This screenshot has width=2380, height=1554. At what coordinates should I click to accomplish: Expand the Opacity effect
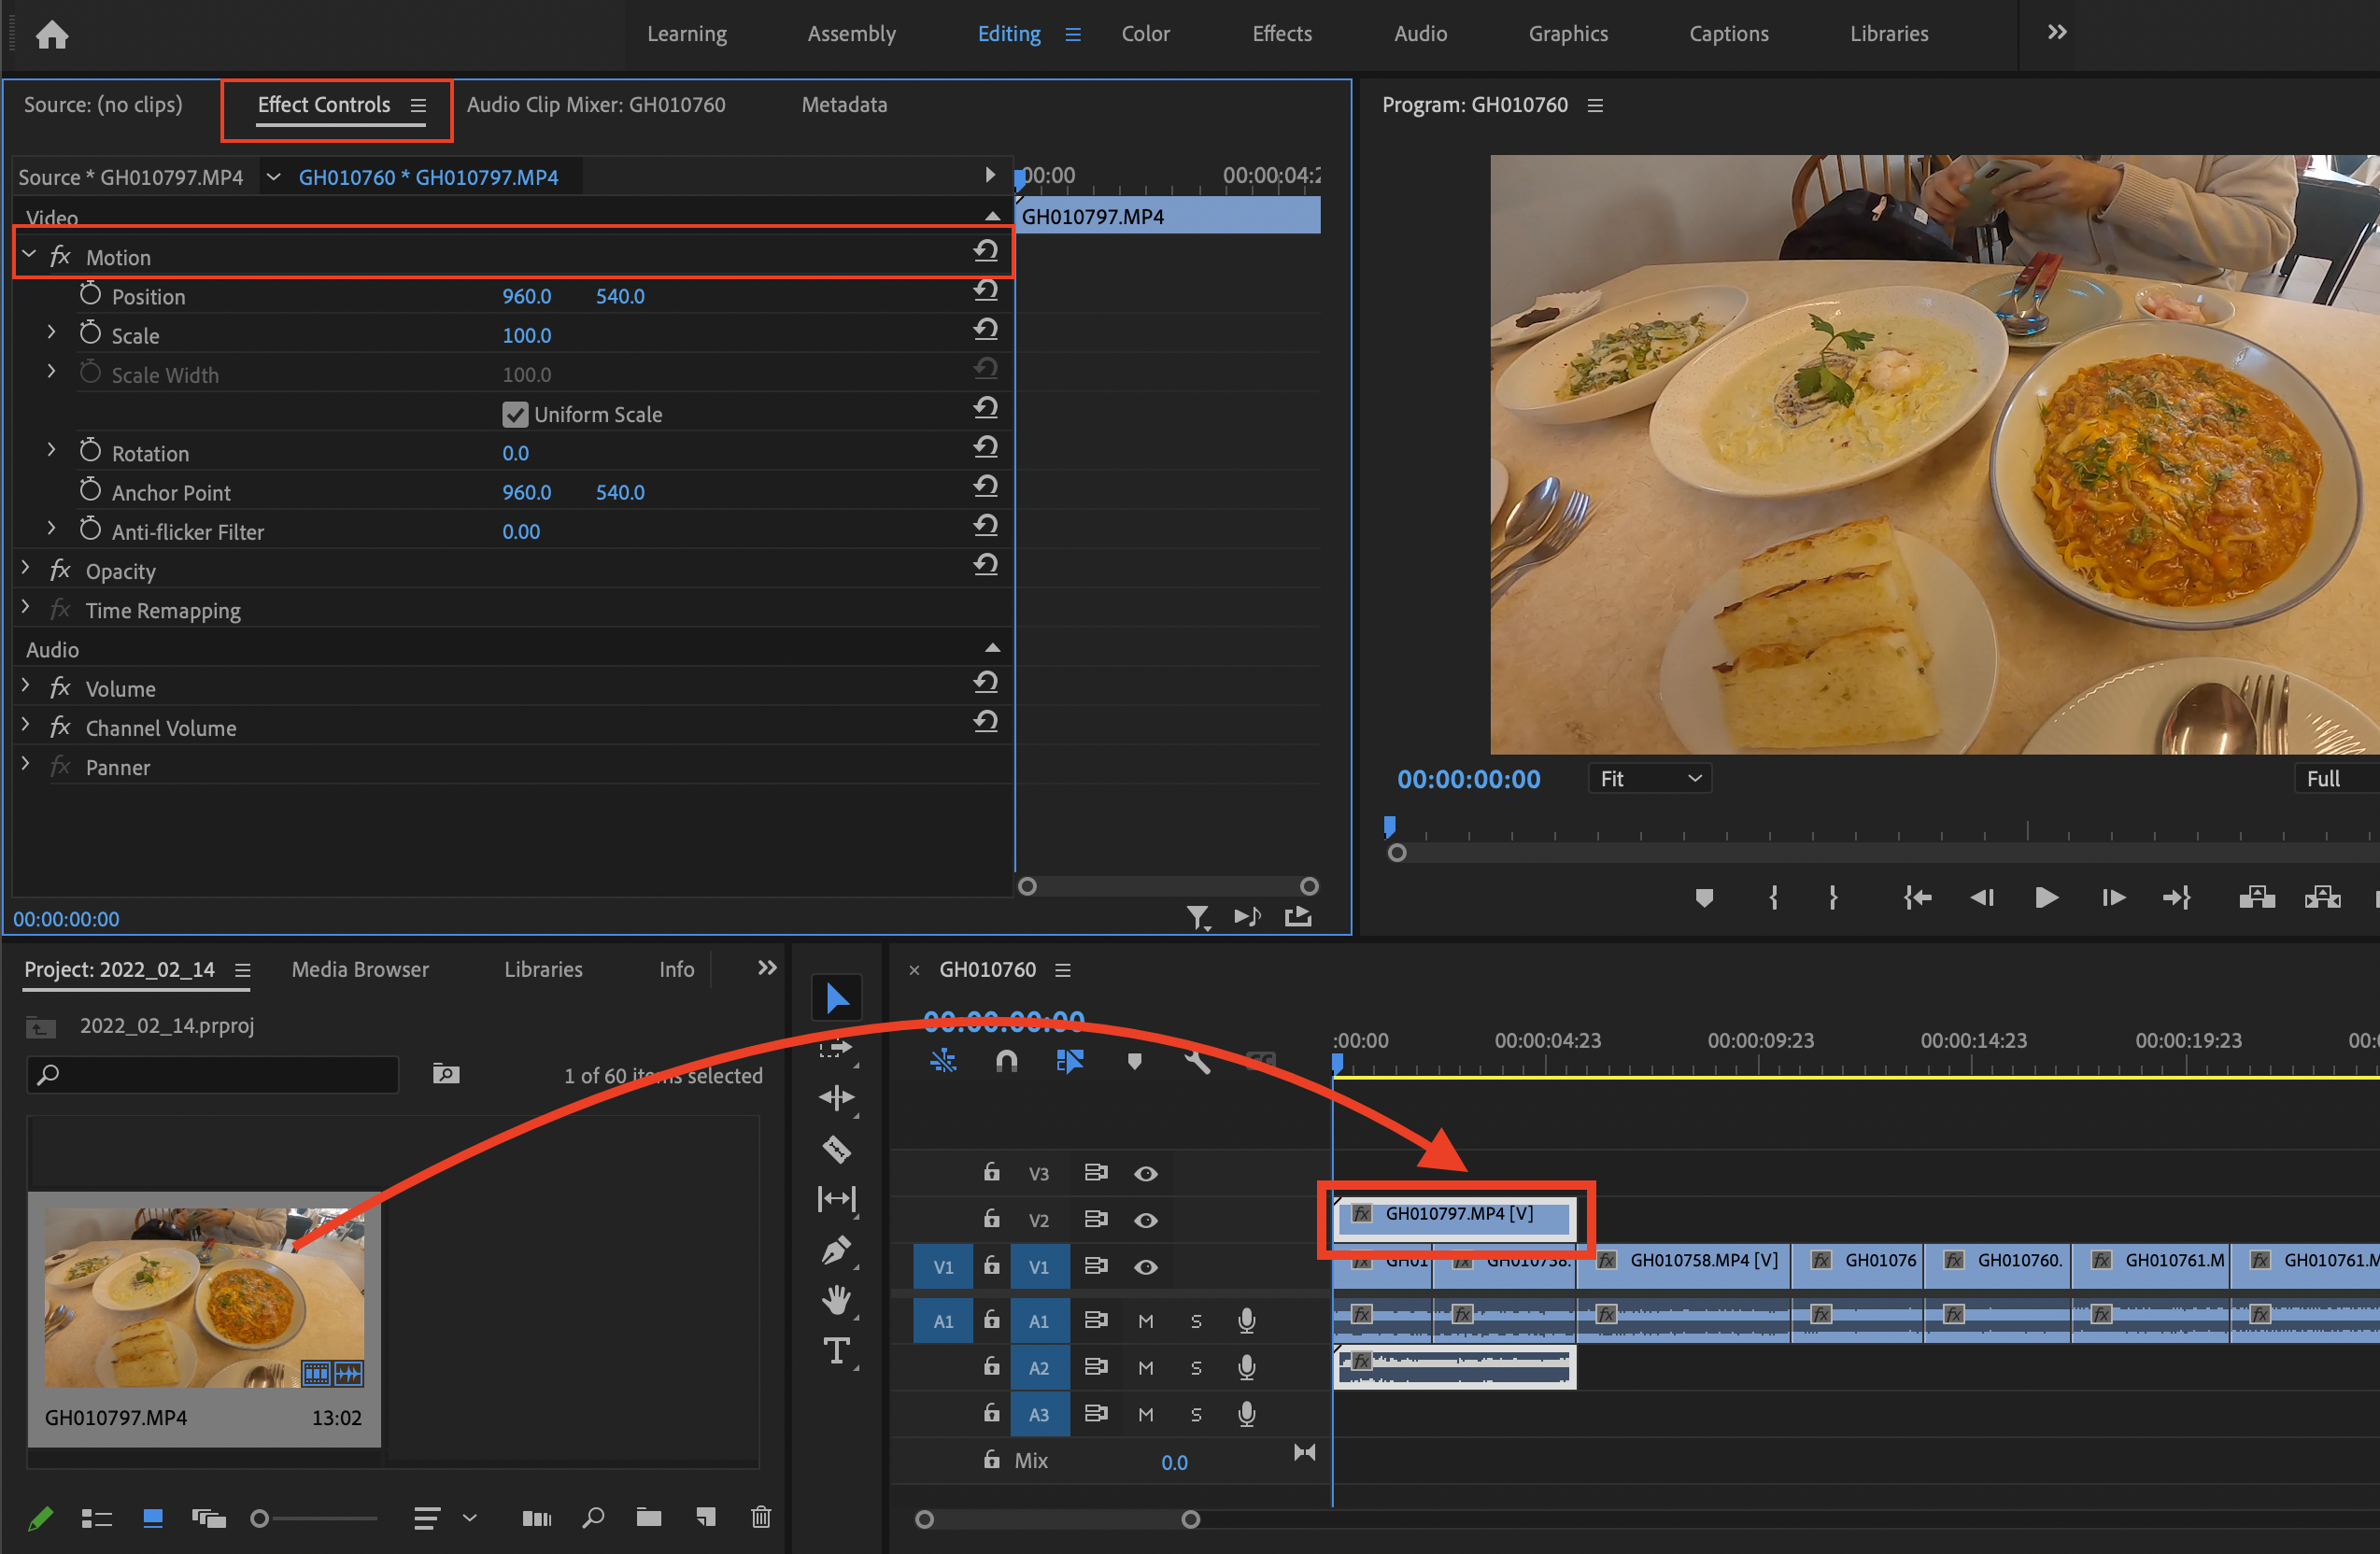point(26,569)
